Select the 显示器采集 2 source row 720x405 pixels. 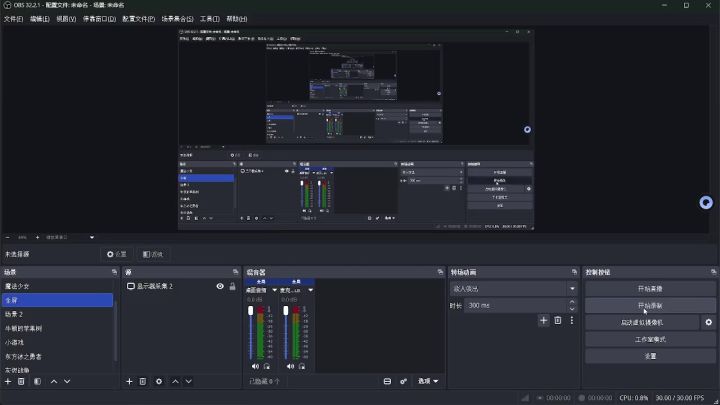(x=181, y=286)
